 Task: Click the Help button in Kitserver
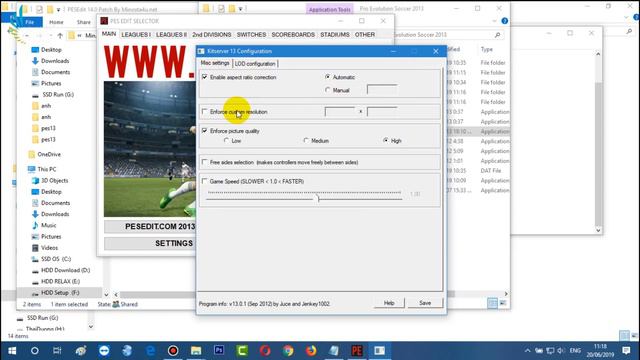tap(389, 303)
